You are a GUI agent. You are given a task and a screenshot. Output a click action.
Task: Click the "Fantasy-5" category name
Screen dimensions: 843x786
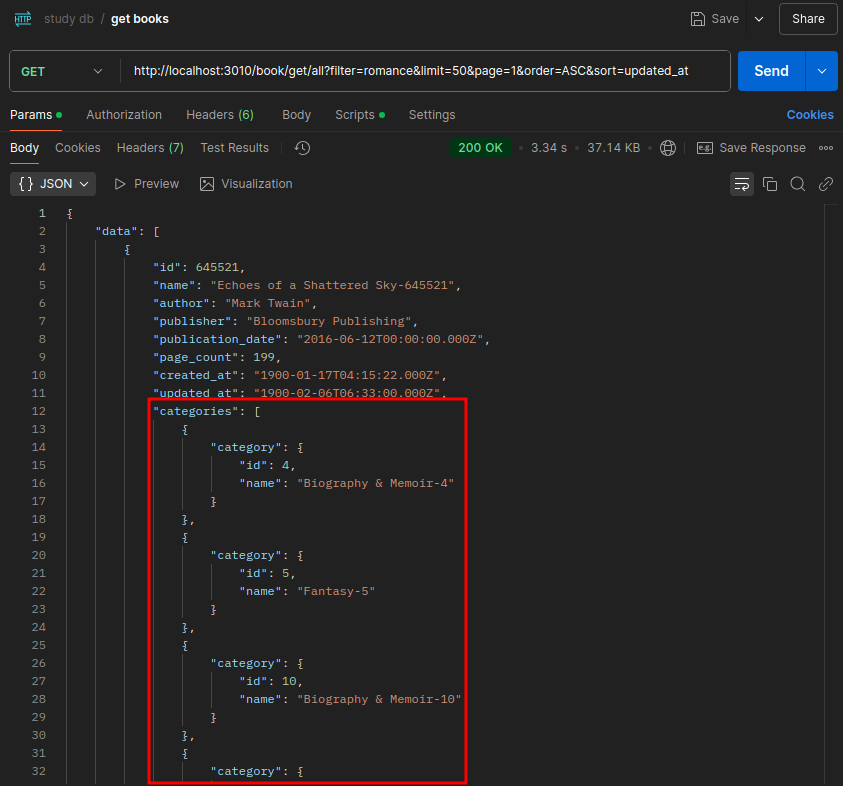[x=336, y=591]
